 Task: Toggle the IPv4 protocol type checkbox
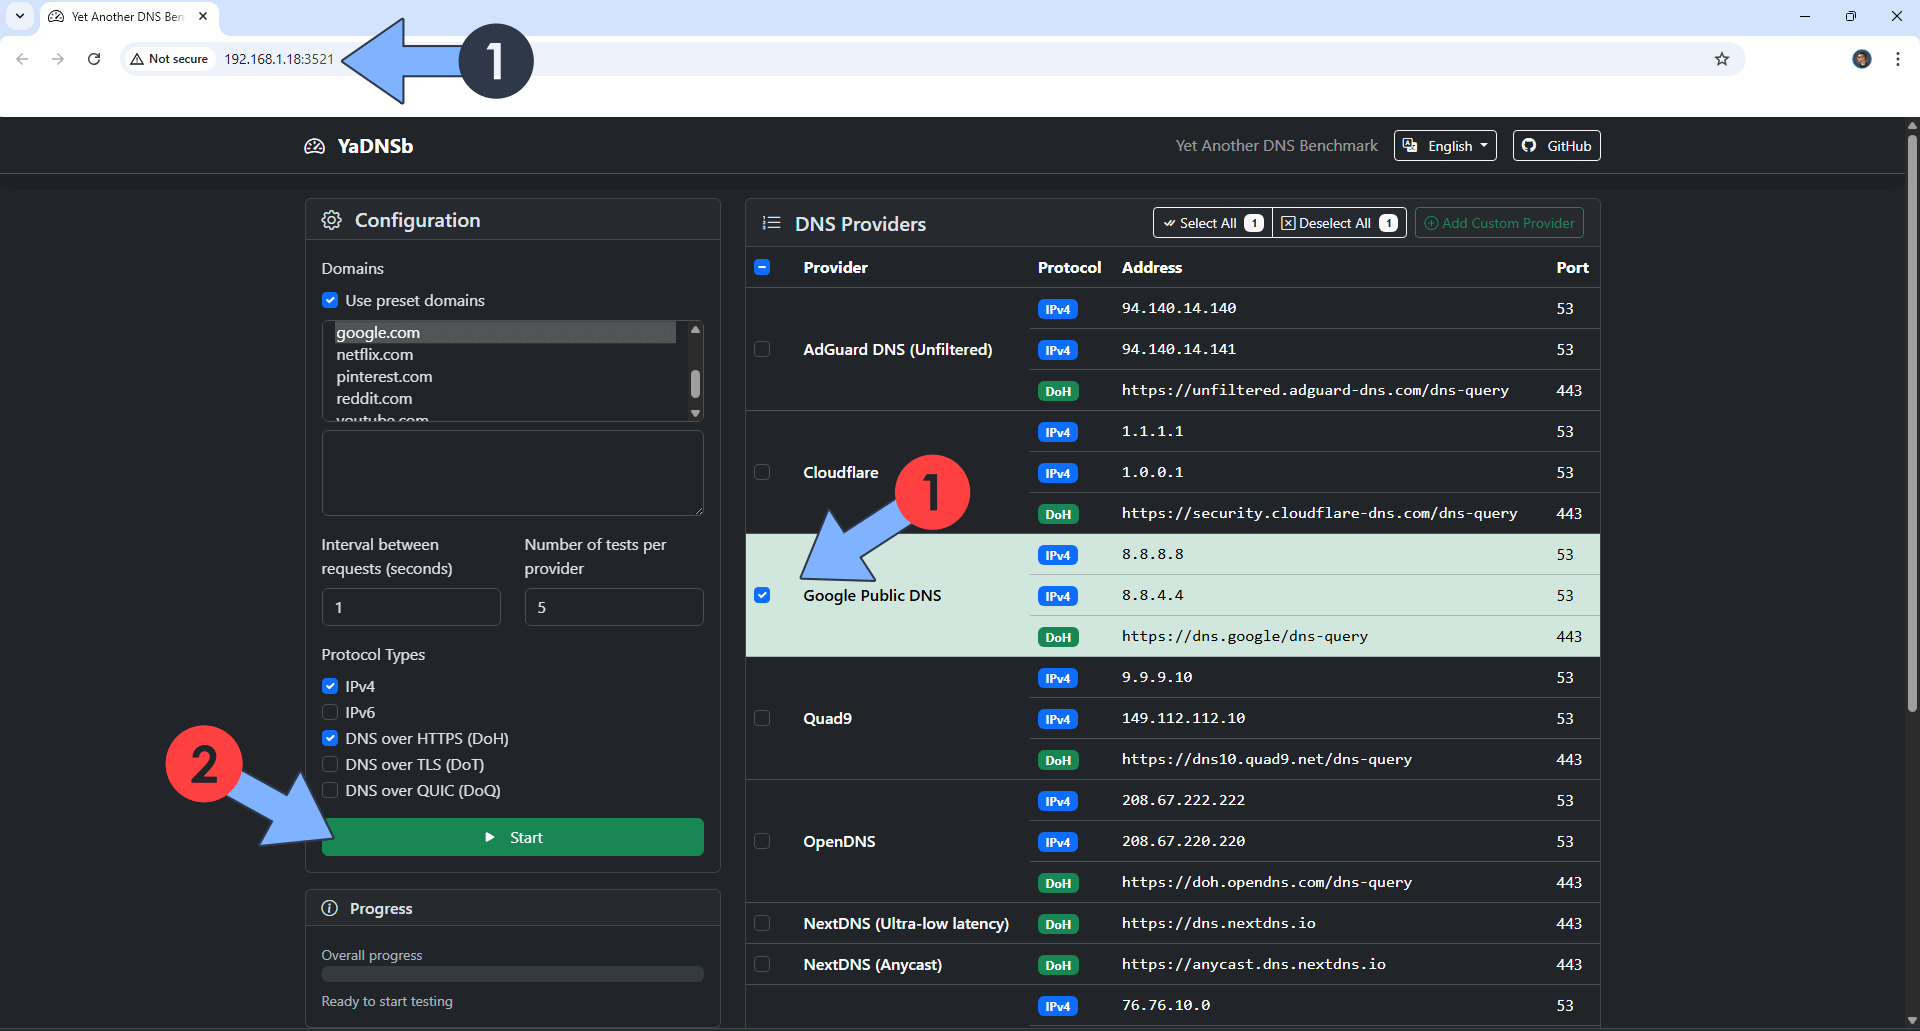pos(330,686)
